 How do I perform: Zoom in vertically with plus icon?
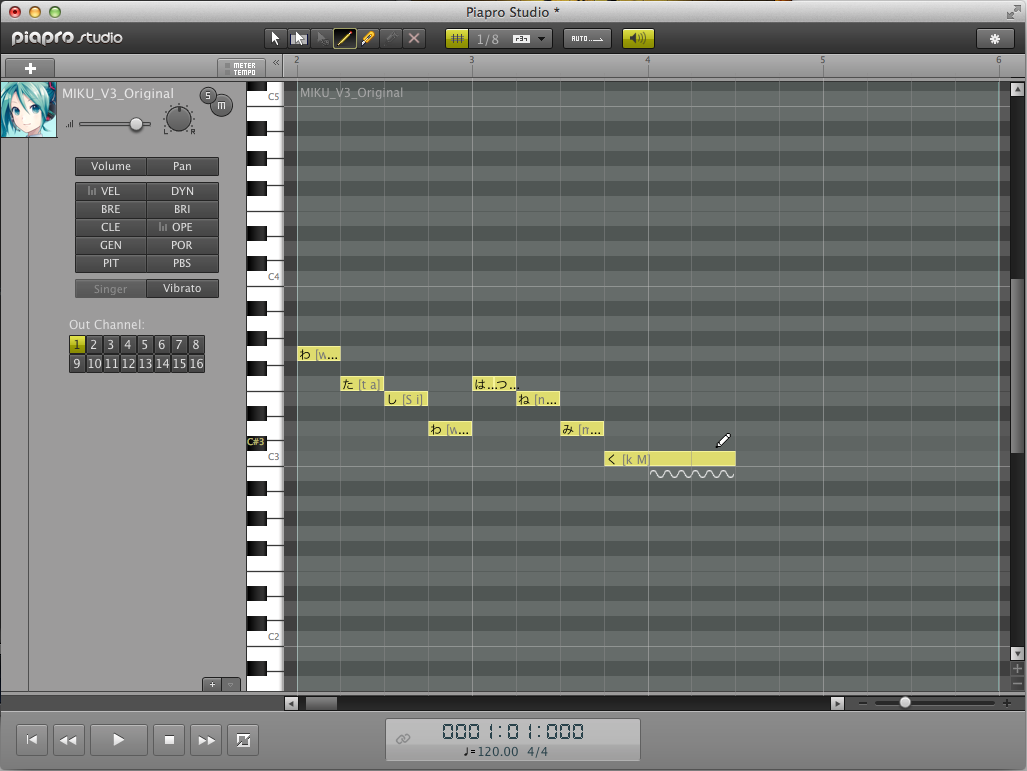[x=1017, y=669]
